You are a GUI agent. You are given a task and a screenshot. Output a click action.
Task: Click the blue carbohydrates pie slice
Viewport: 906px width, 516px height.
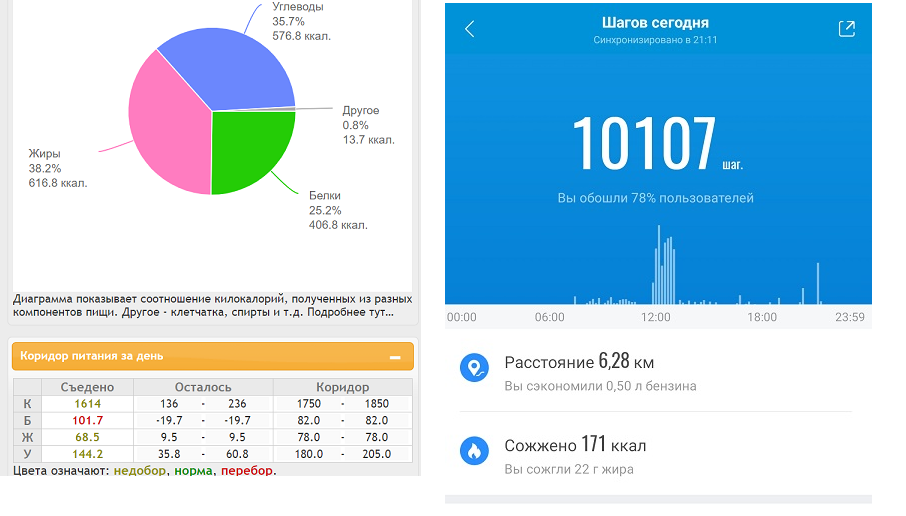click(231, 69)
